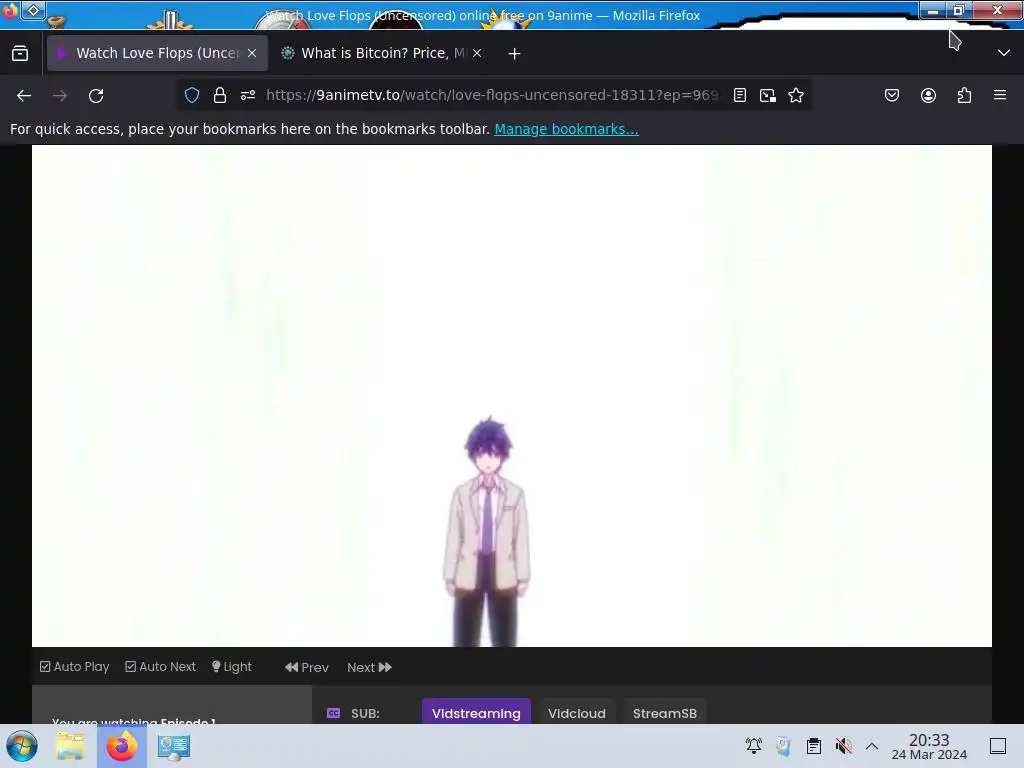1024x768 pixels.
Task: Toggle the Light switch
Action: [x=232, y=667]
